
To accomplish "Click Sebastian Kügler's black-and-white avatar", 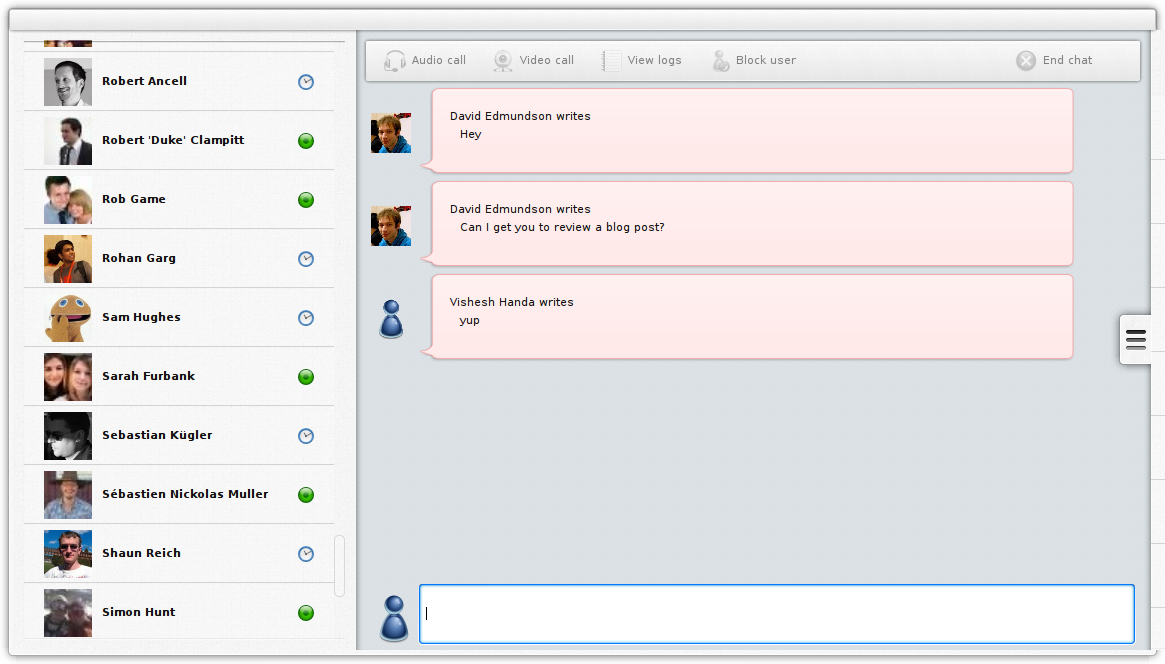I will coord(68,436).
